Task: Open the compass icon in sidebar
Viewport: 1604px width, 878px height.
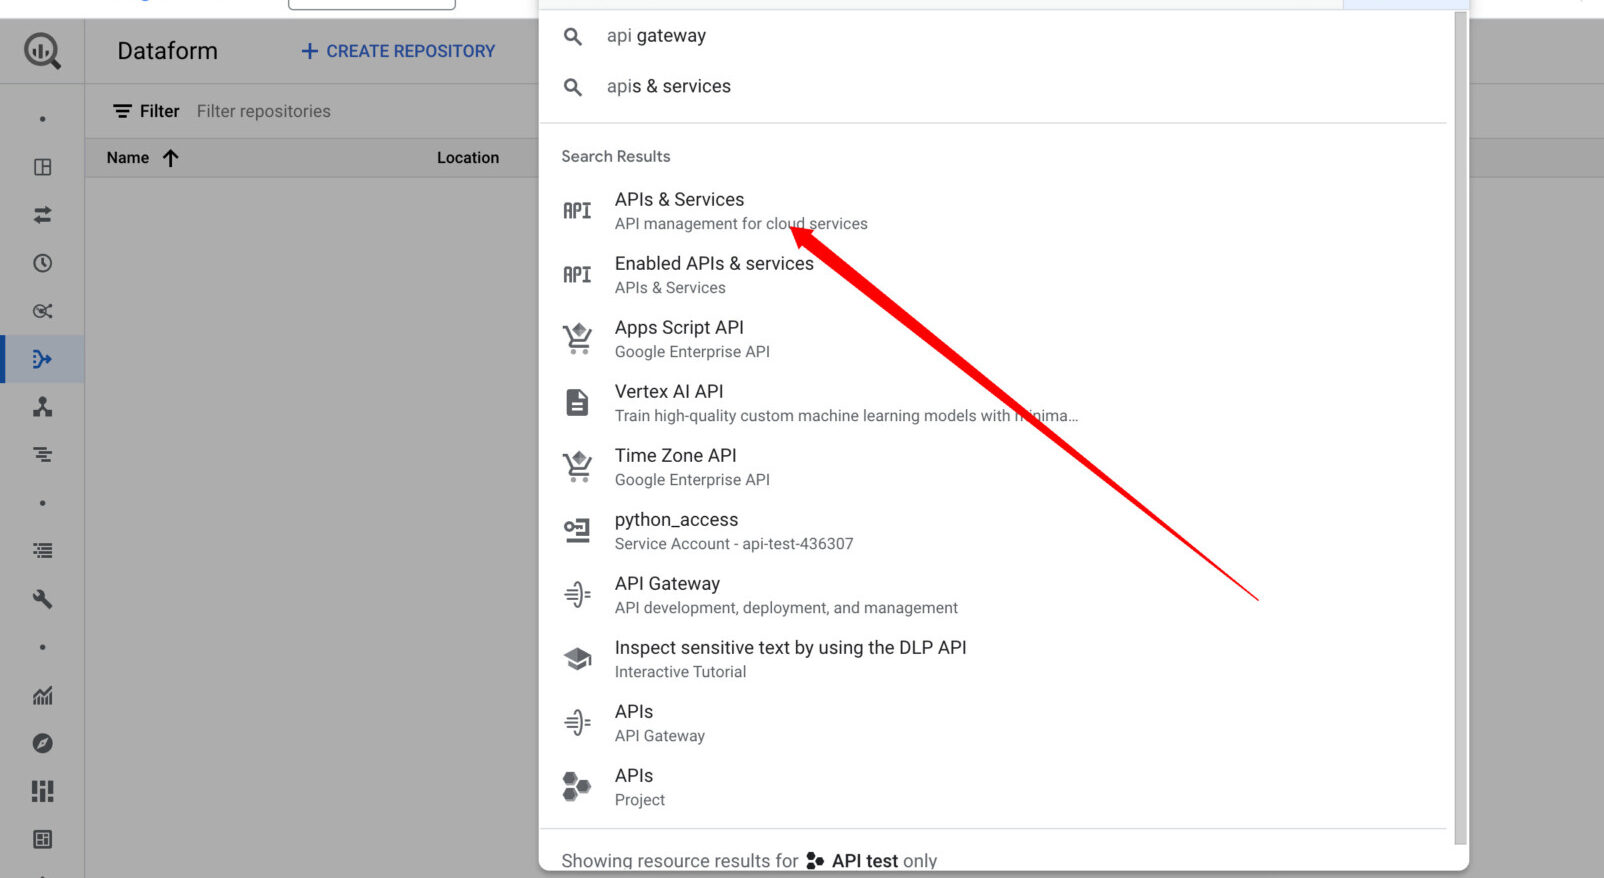Action: pos(42,743)
